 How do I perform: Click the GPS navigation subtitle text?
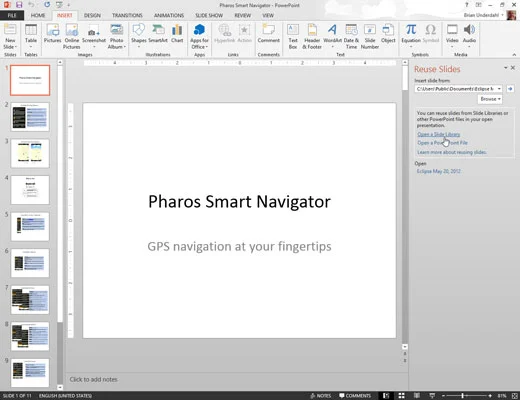coord(239,246)
